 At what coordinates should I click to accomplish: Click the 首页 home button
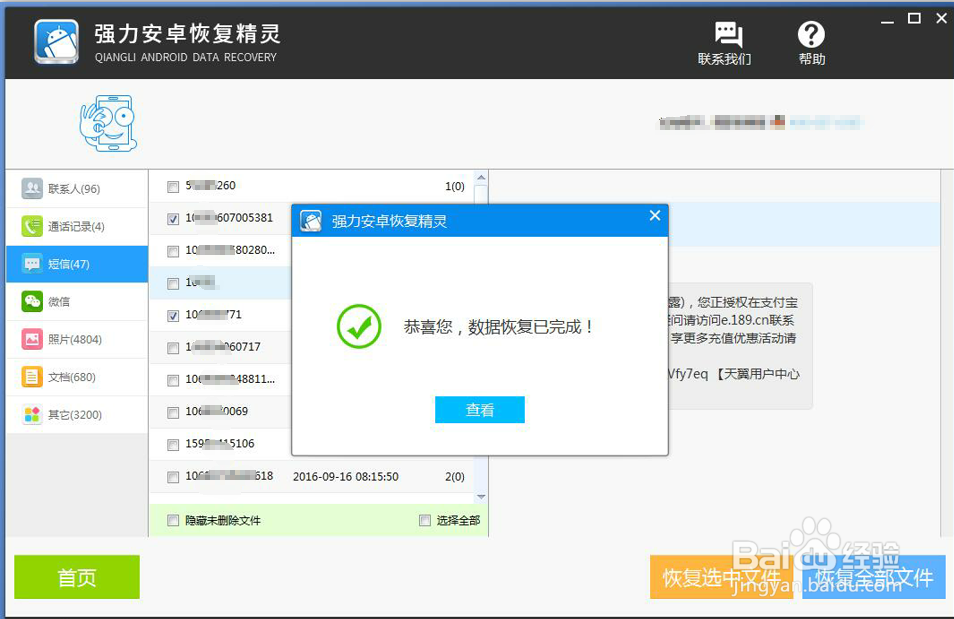(x=76, y=577)
